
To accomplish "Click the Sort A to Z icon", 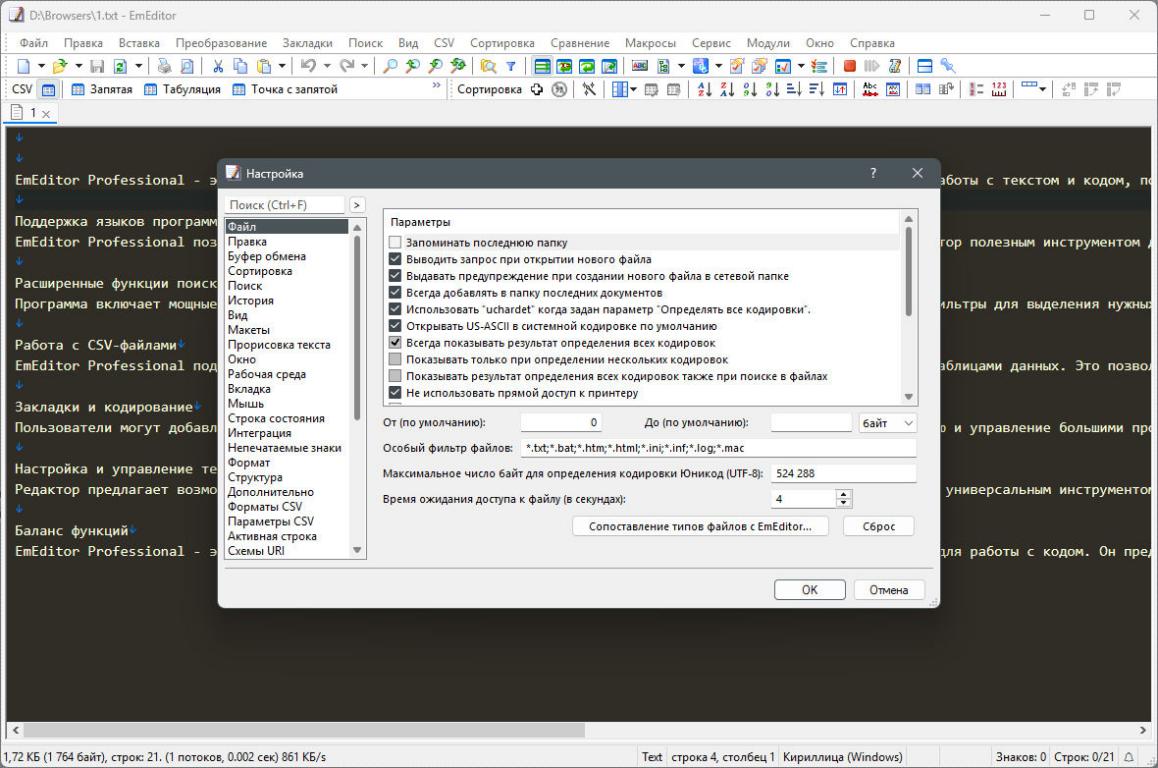I will pos(703,89).
